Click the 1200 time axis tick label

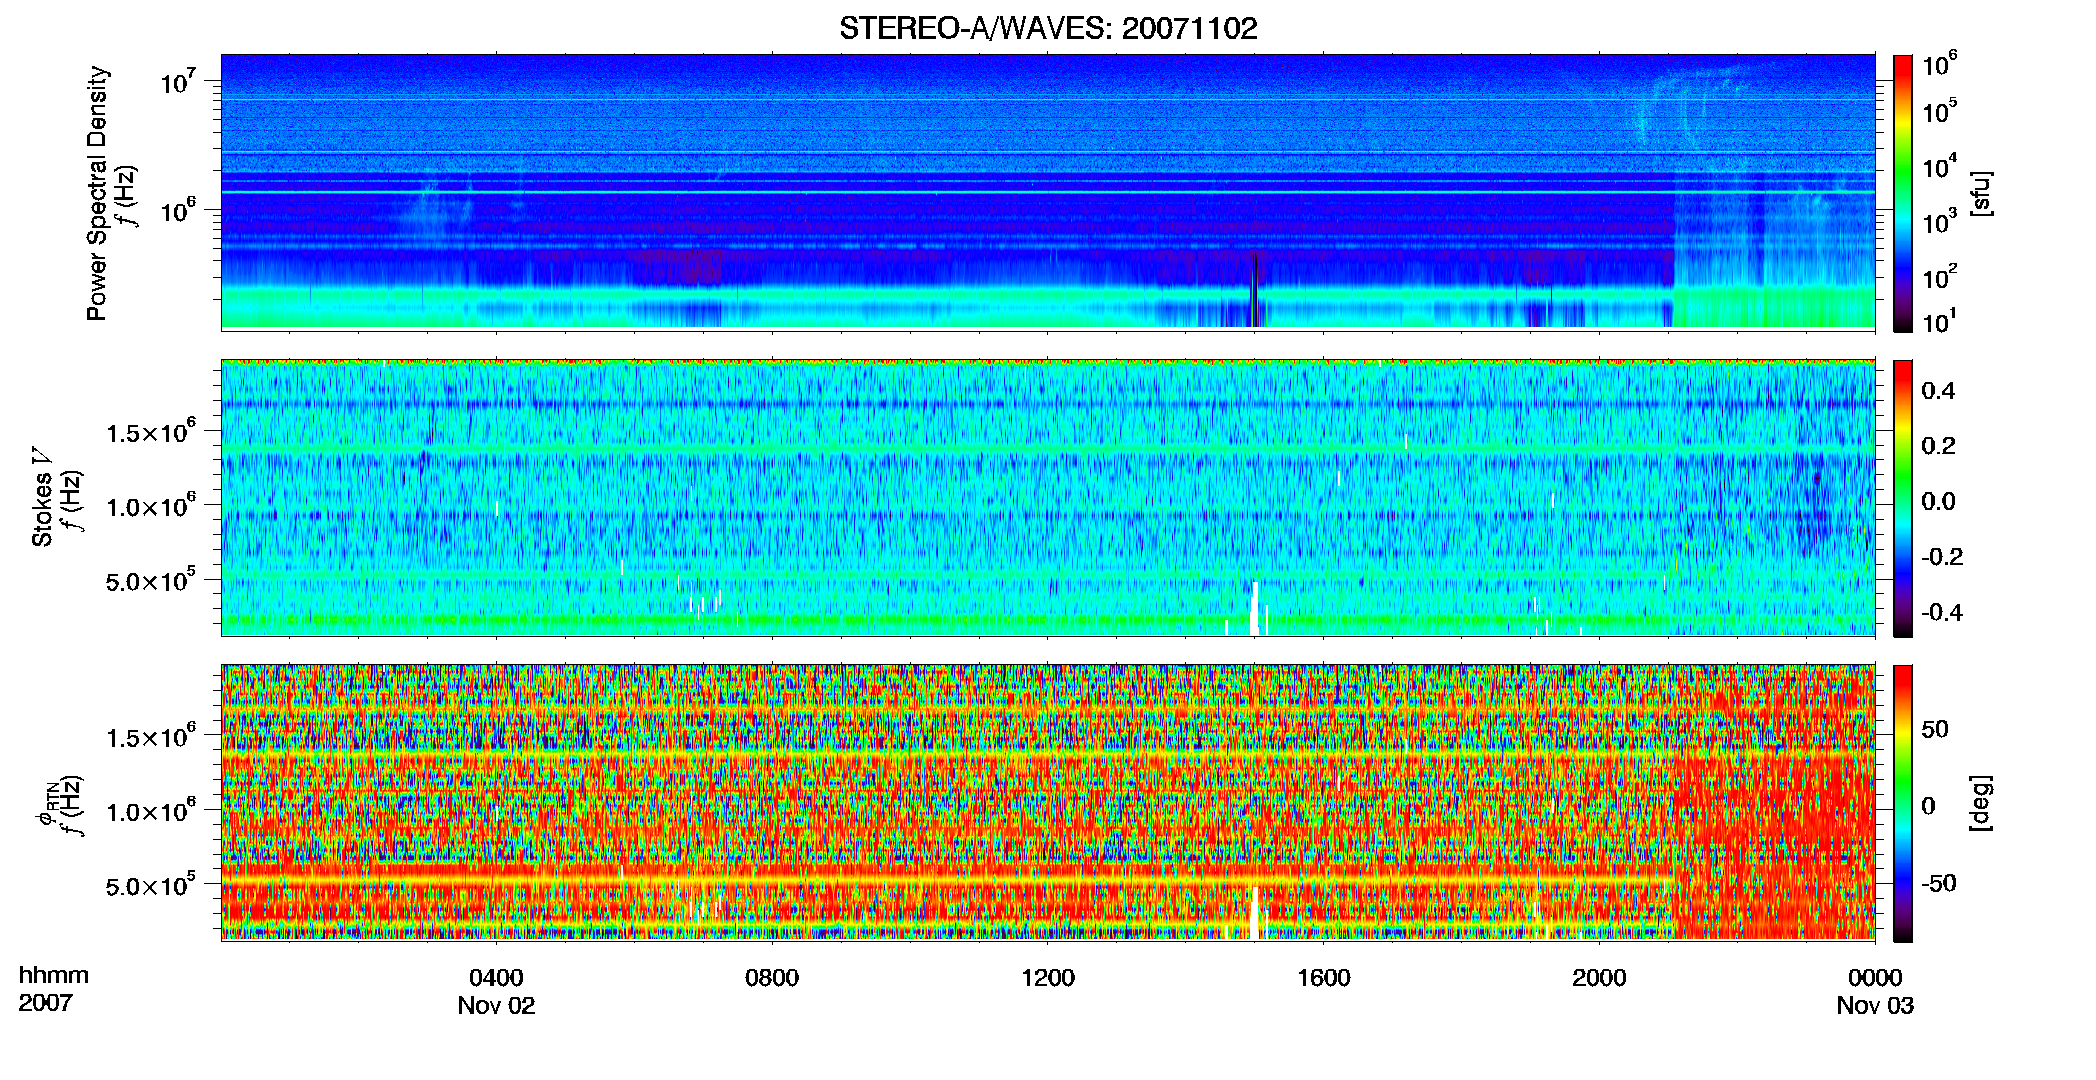pyautogui.click(x=1048, y=978)
